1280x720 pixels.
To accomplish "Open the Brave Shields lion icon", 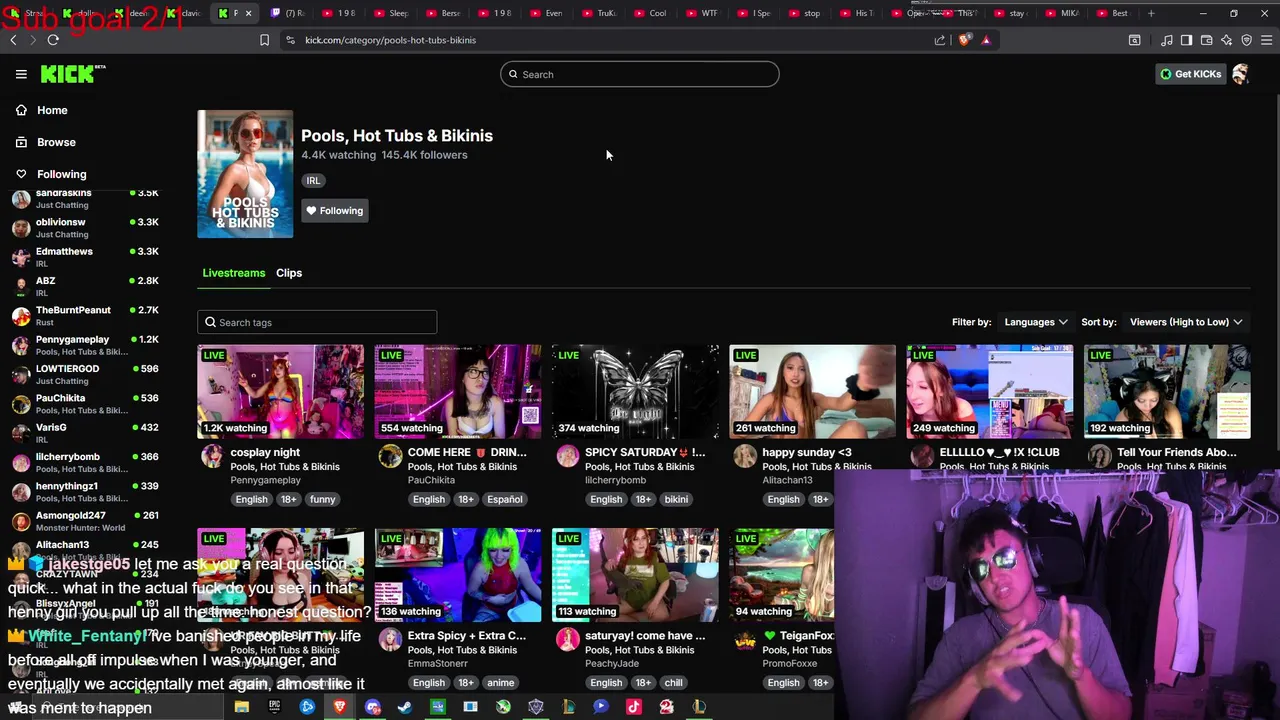I will coord(964,40).
